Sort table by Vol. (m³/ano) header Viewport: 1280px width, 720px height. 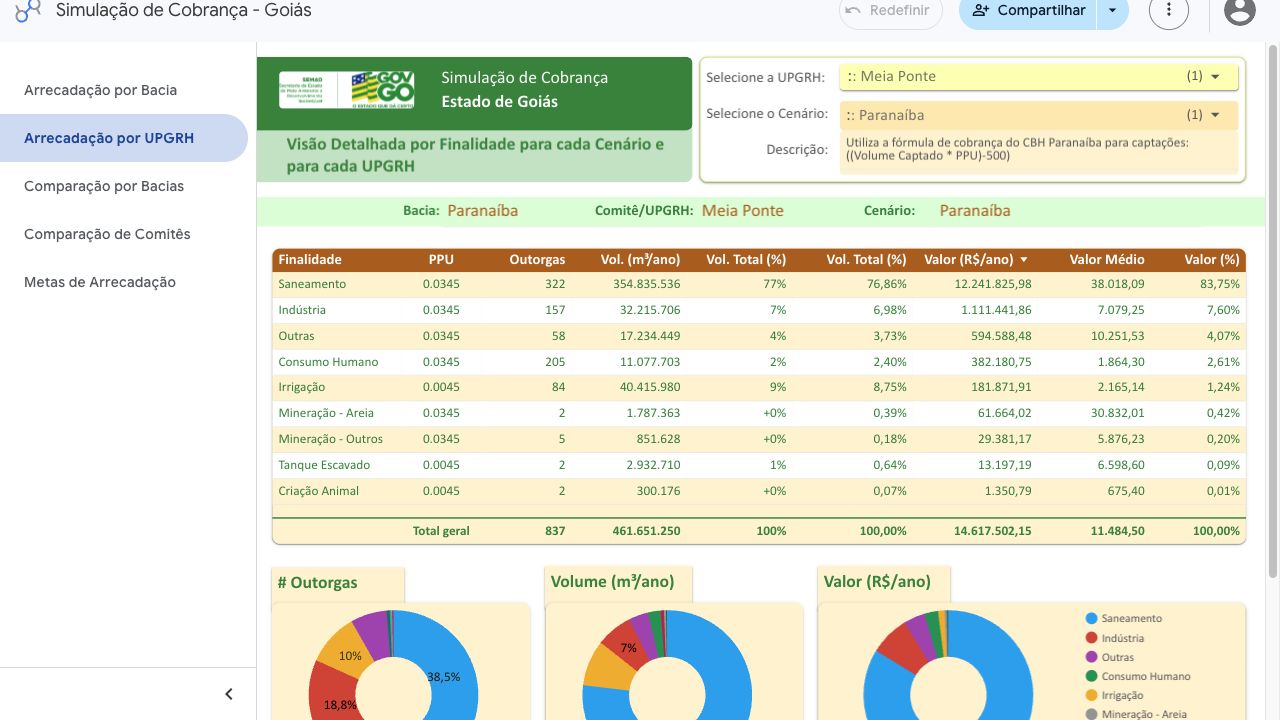point(640,260)
